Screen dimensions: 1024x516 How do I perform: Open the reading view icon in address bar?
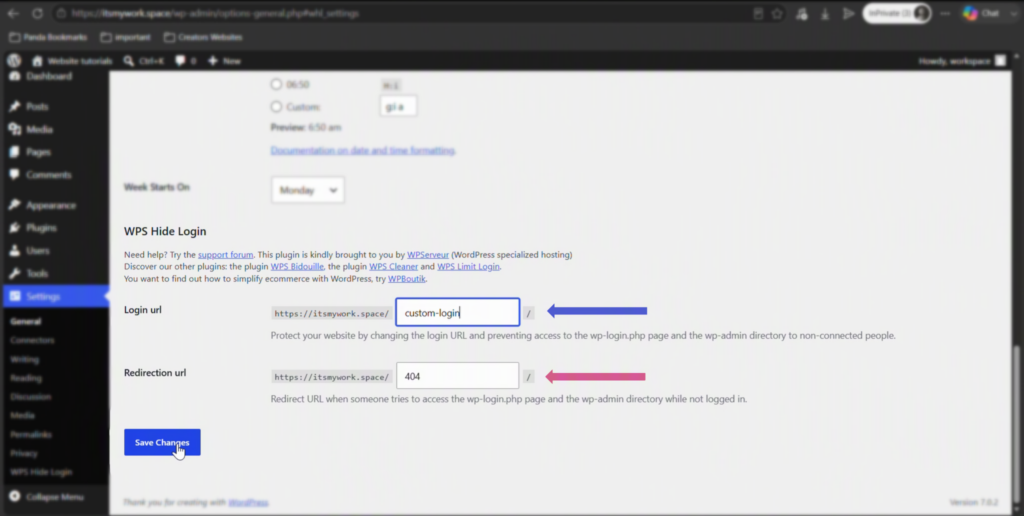758,13
